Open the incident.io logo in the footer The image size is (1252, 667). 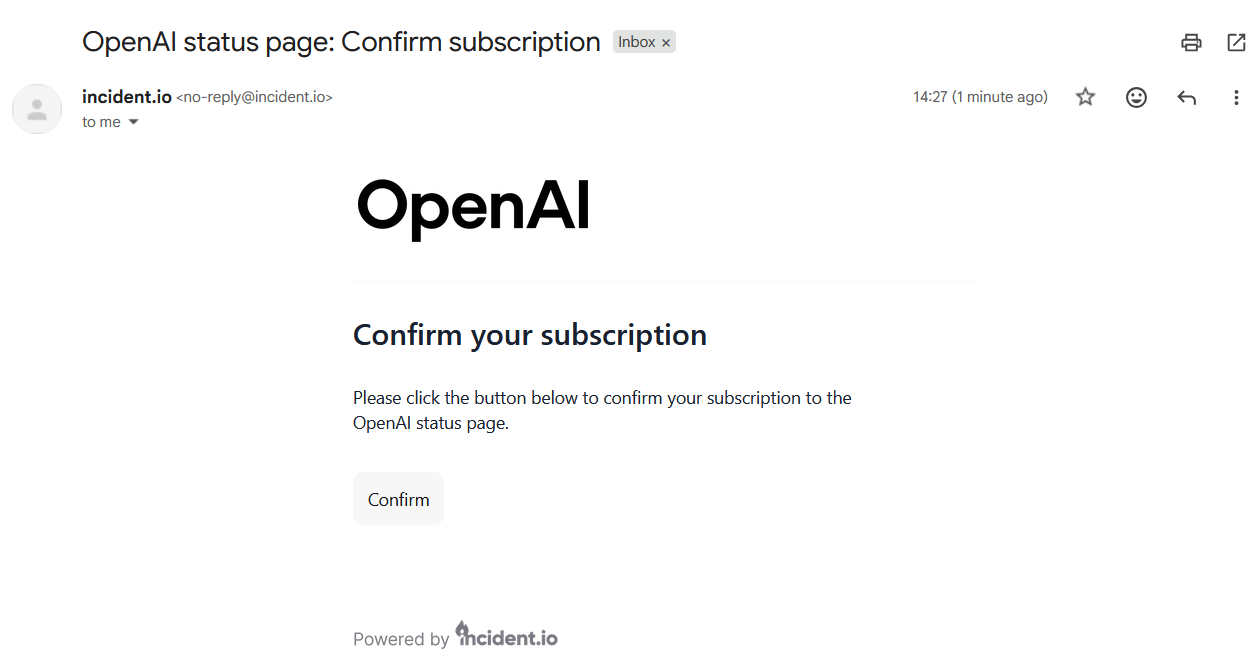[507, 636]
